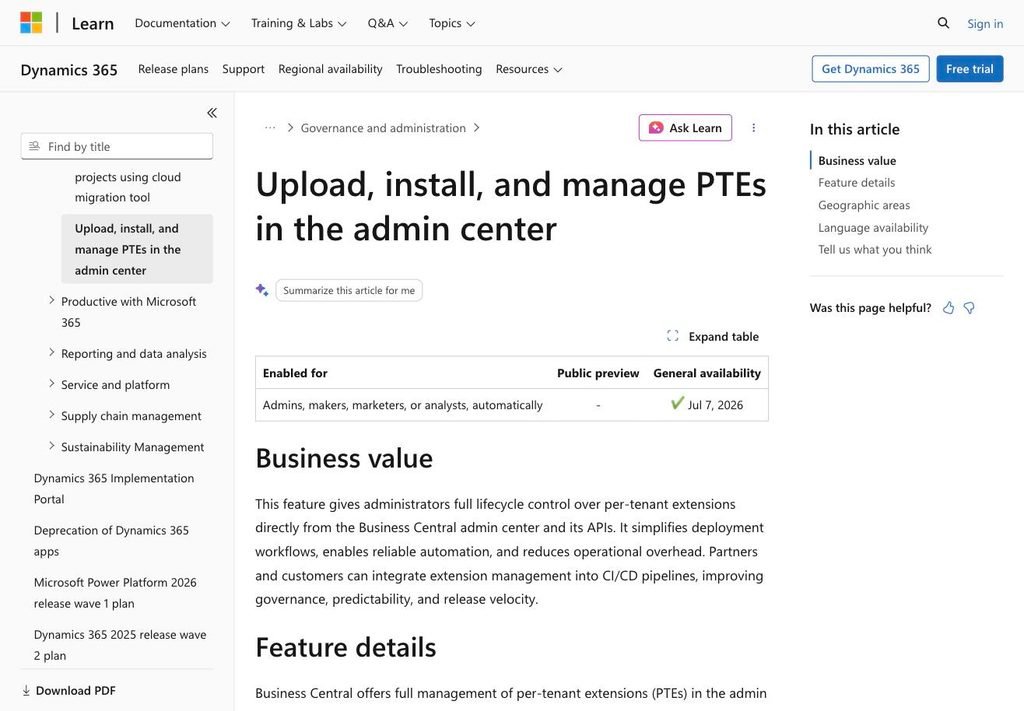Click Admins, makers, marketers table cell
Screen dimensions: 1024x711
tap(402, 405)
